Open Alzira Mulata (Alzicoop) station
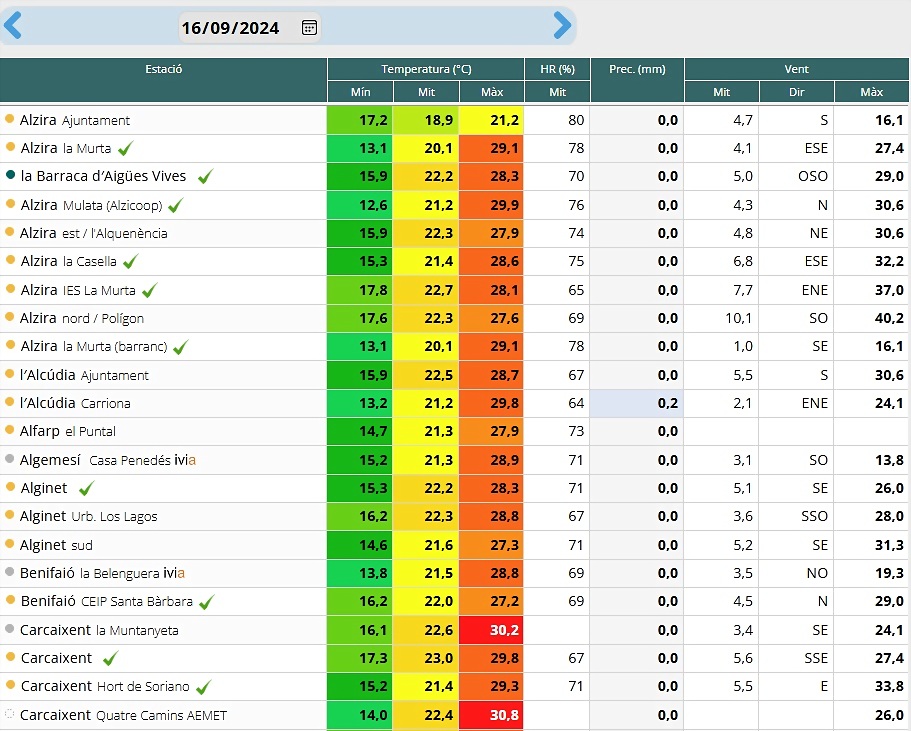 [92, 205]
